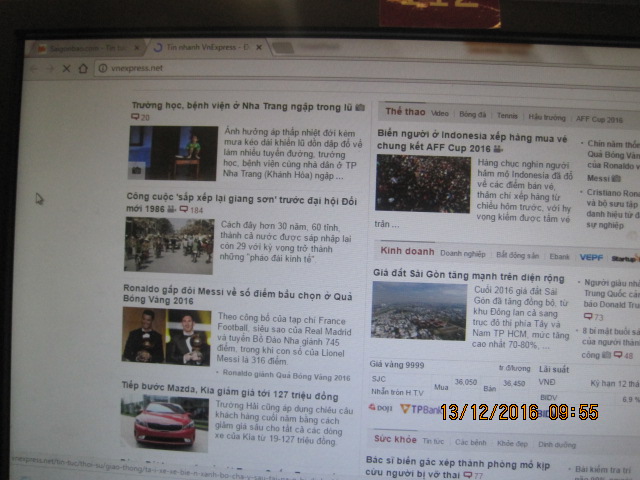The height and width of the screenshot is (480, 640).
Task: Click the DOJI logo
Action: pyautogui.click(x=380, y=407)
